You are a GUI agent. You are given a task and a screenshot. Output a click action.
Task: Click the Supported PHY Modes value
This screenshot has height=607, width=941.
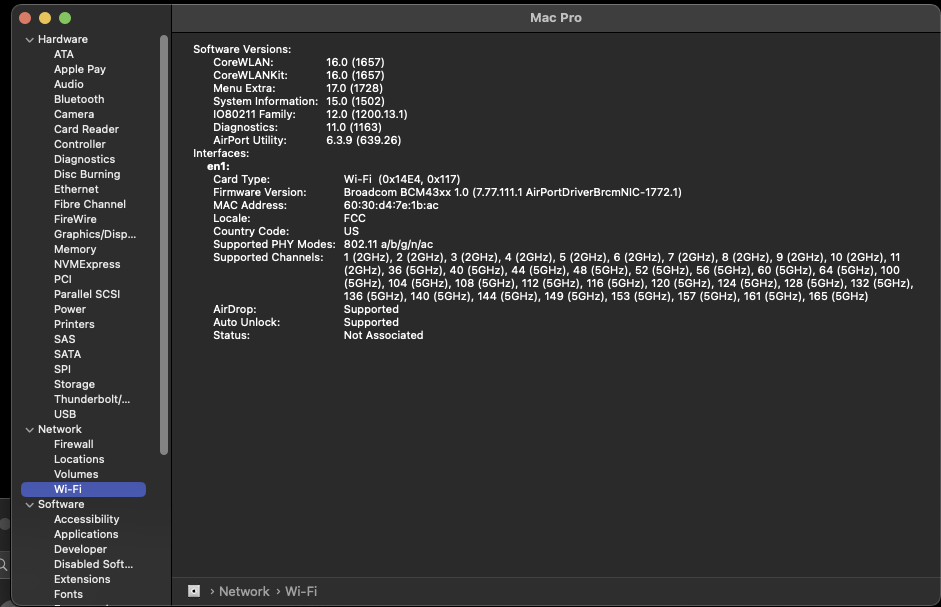pyautogui.click(x=388, y=244)
